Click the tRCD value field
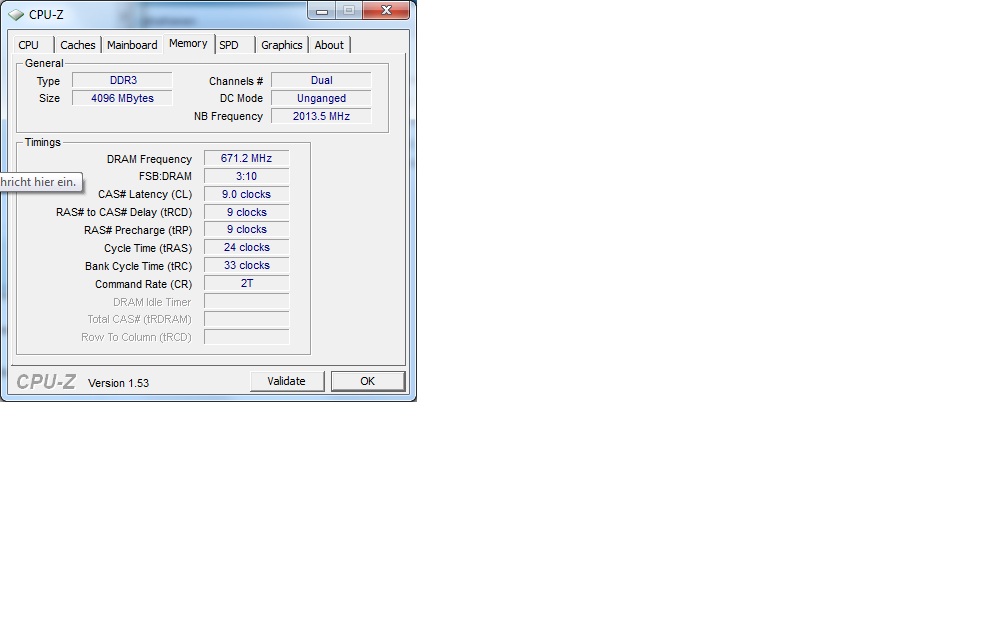1008x630 pixels. pos(246,212)
